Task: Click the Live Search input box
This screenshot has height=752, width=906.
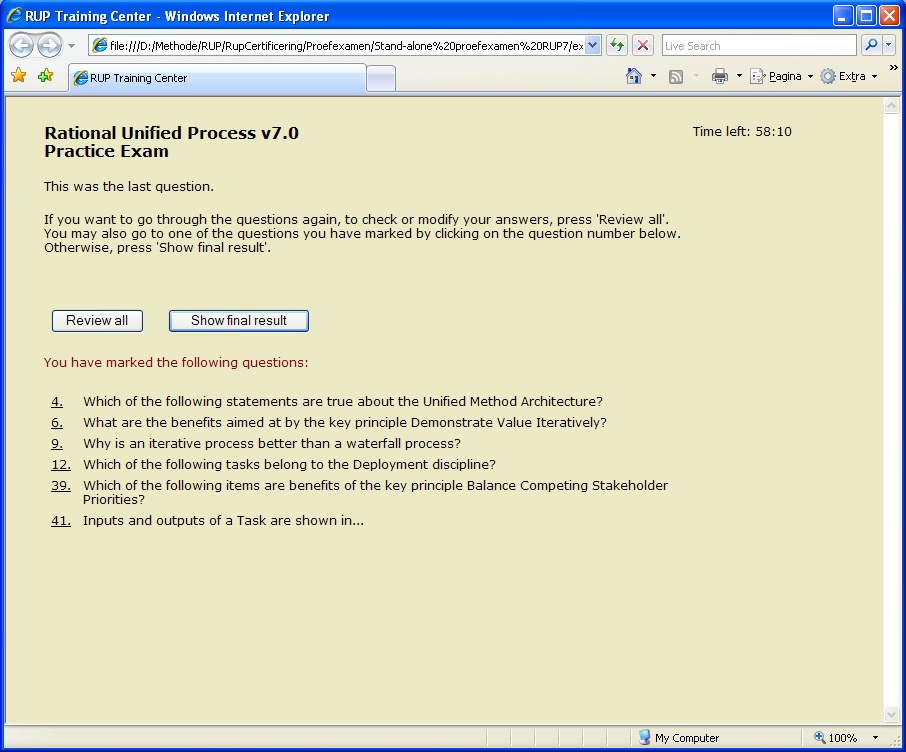Action: click(x=759, y=46)
